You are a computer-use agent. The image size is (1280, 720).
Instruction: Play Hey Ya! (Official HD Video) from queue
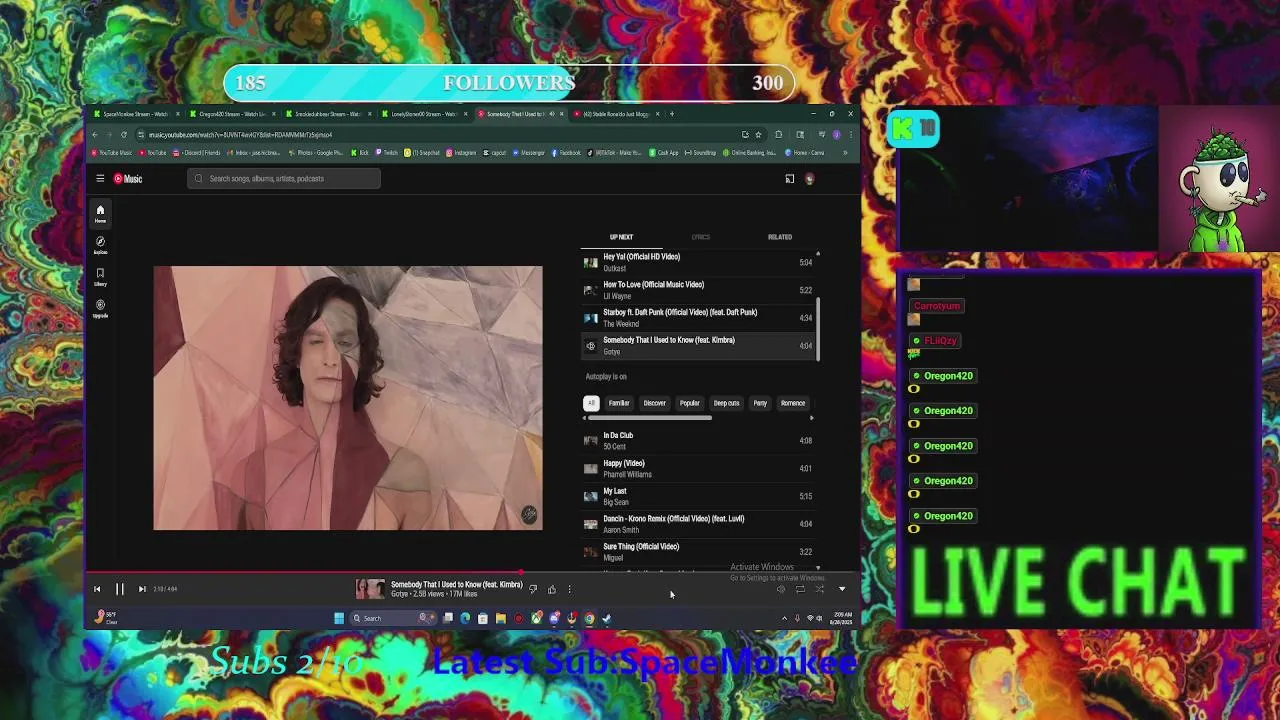(699, 262)
